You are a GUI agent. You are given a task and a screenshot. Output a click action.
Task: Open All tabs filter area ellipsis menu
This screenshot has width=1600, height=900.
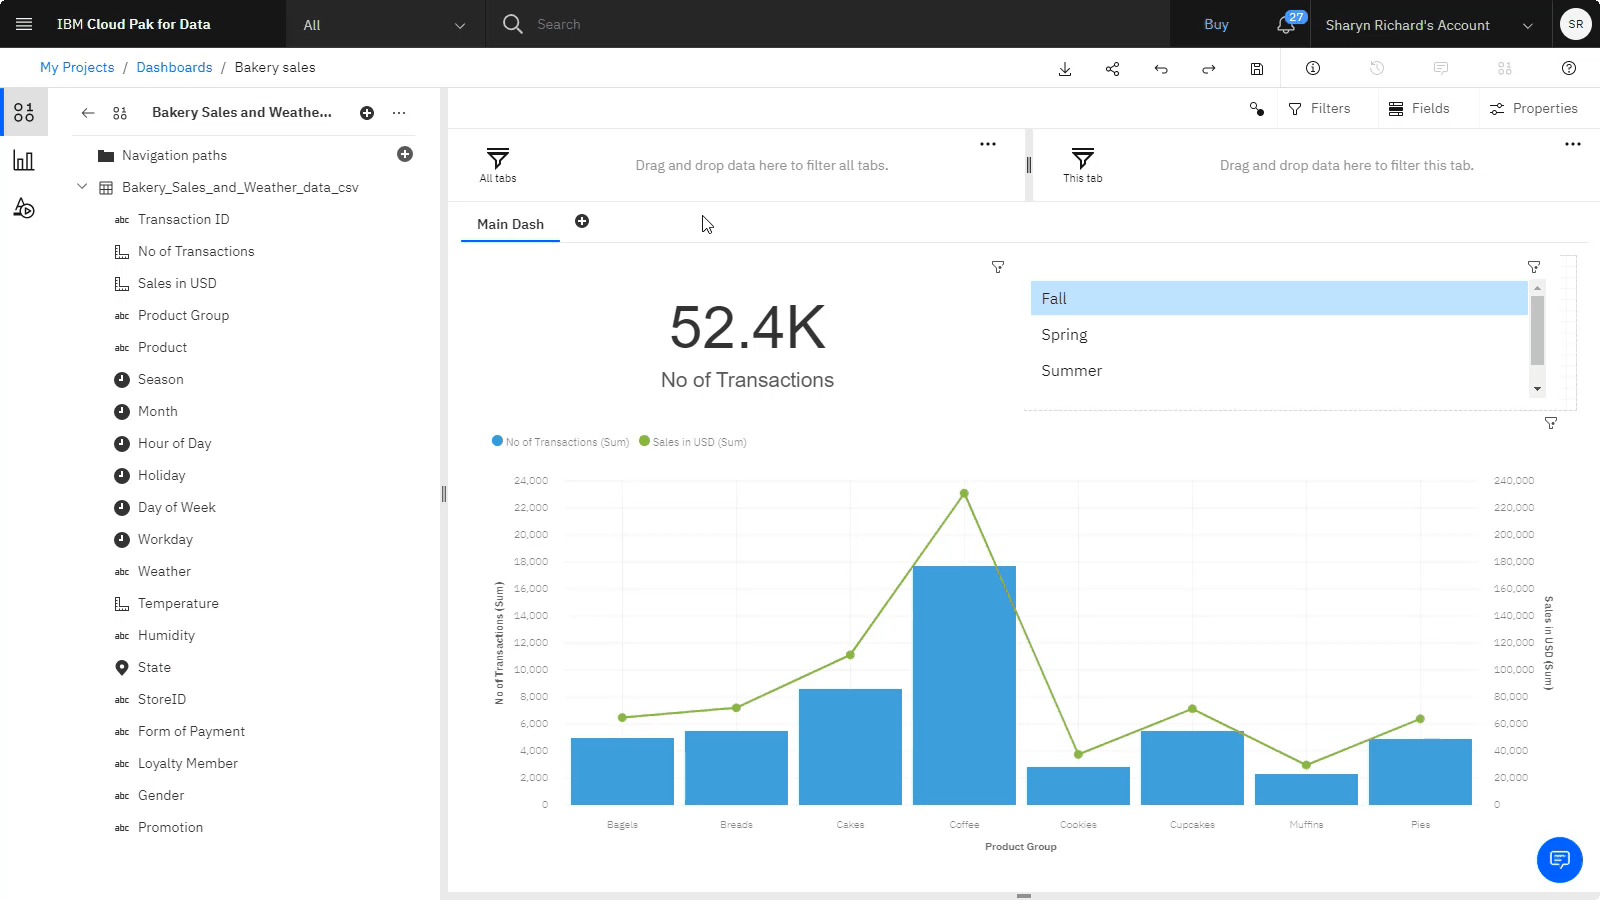pyautogui.click(x=988, y=144)
